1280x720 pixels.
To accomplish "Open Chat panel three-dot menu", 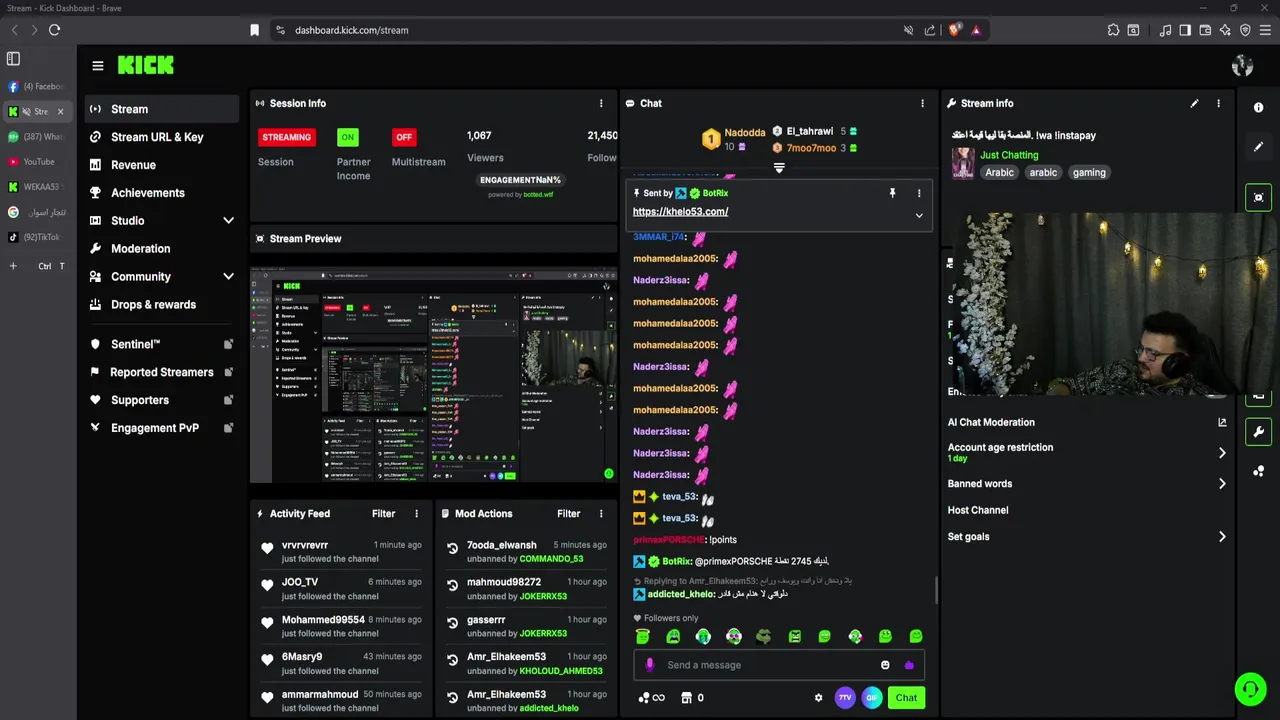I will point(922,103).
